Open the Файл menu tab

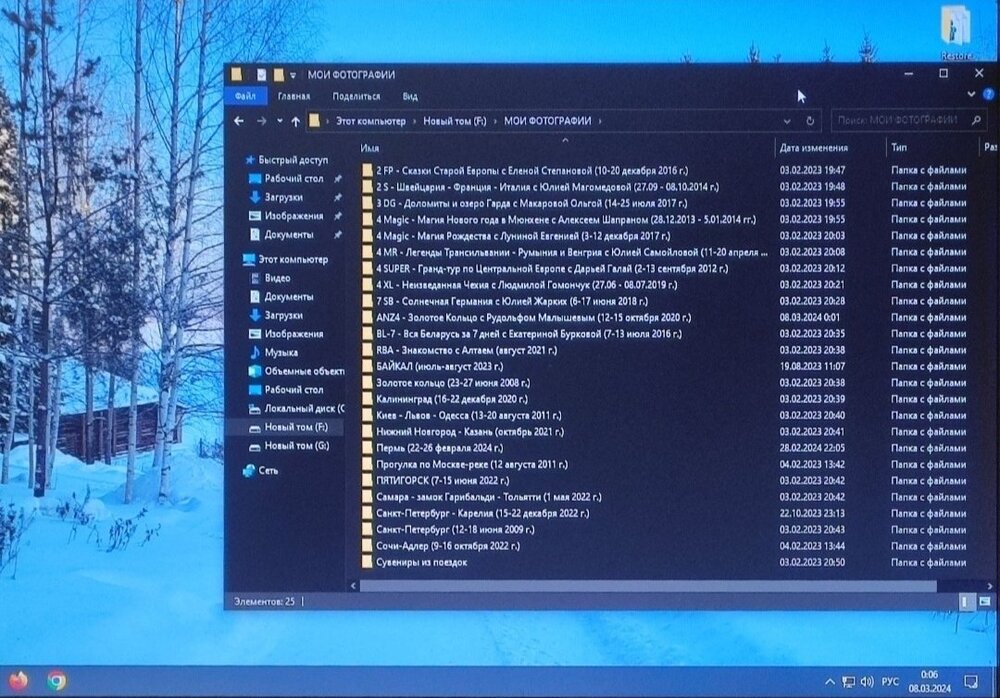tap(245, 96)
